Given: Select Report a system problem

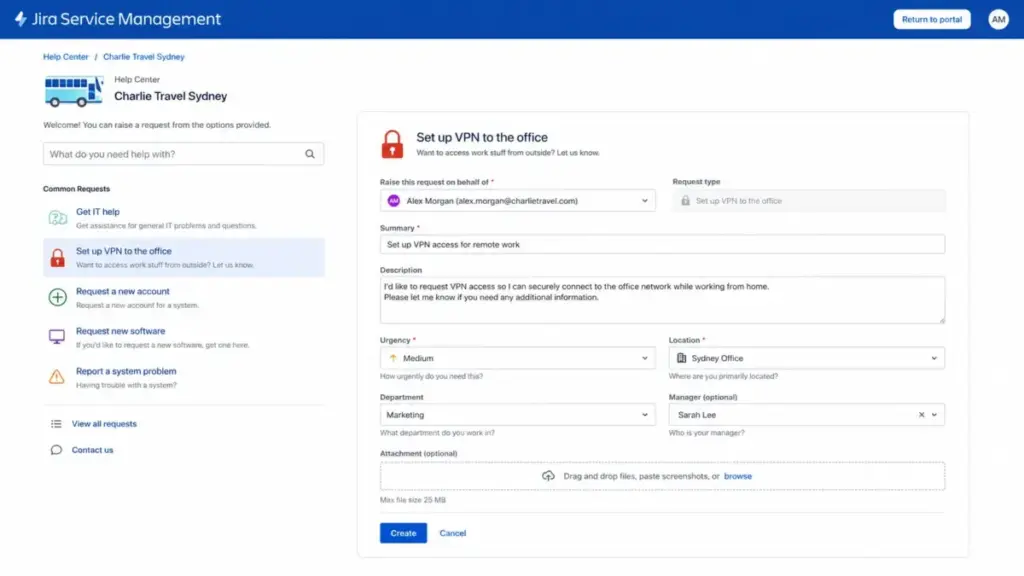Looking at the screenshot, I should click(184, 377).
